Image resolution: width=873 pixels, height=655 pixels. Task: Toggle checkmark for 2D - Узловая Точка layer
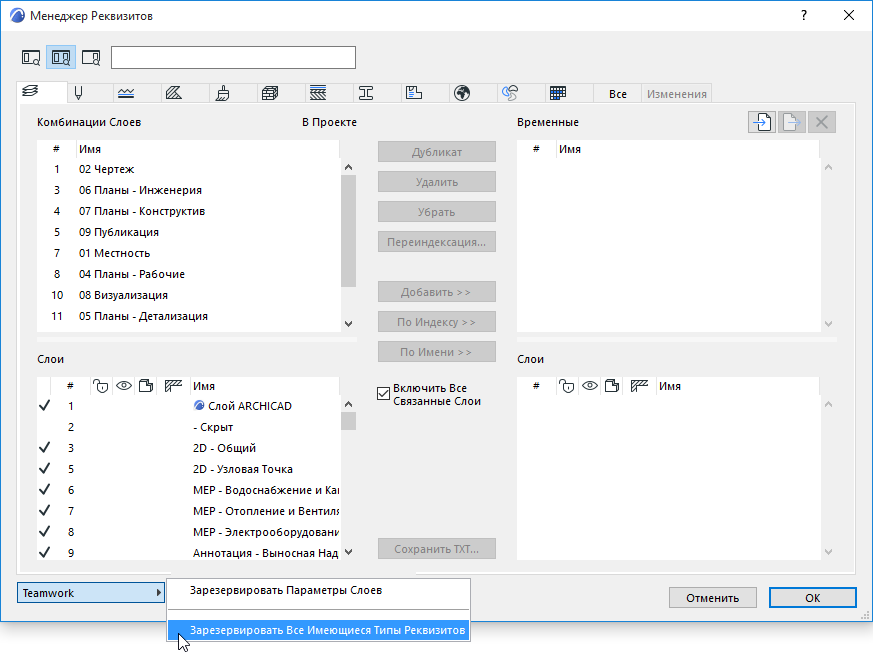click(x=45, y=469)
